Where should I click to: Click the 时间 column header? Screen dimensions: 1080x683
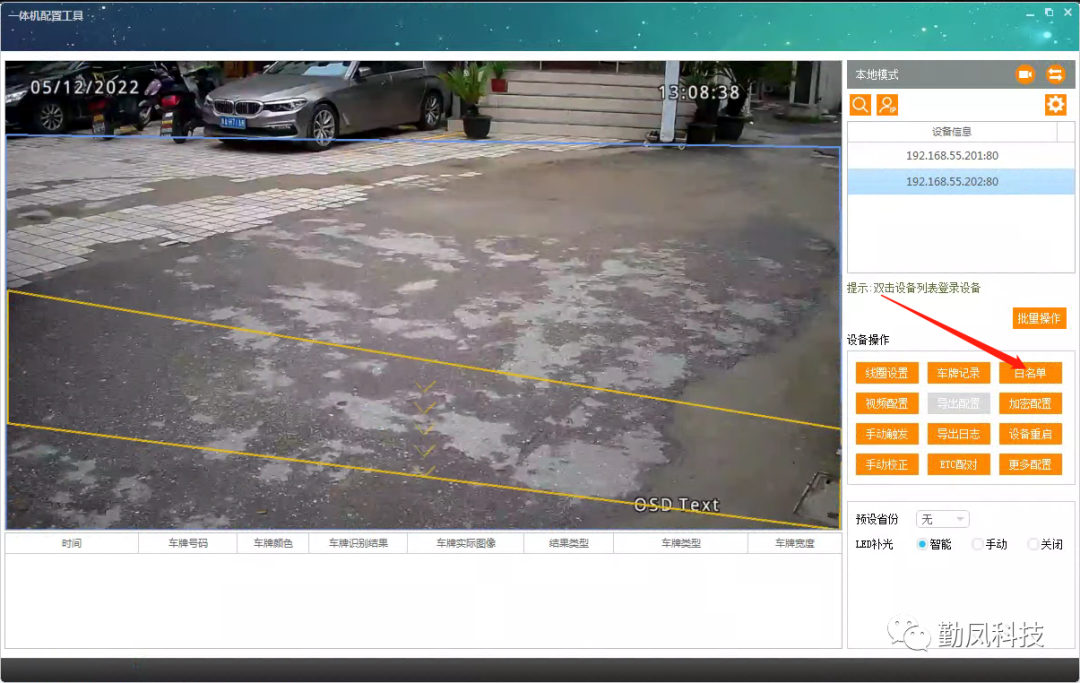72,543
